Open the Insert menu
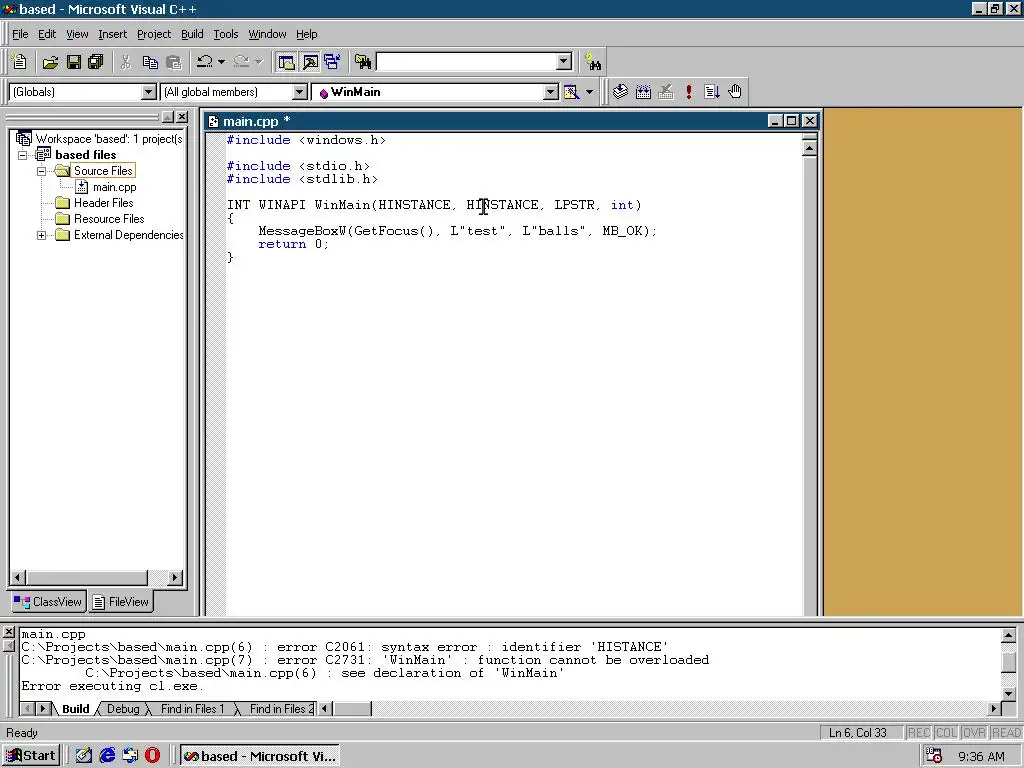This screenshot has height=768, width=1024. tap(113, 34)
